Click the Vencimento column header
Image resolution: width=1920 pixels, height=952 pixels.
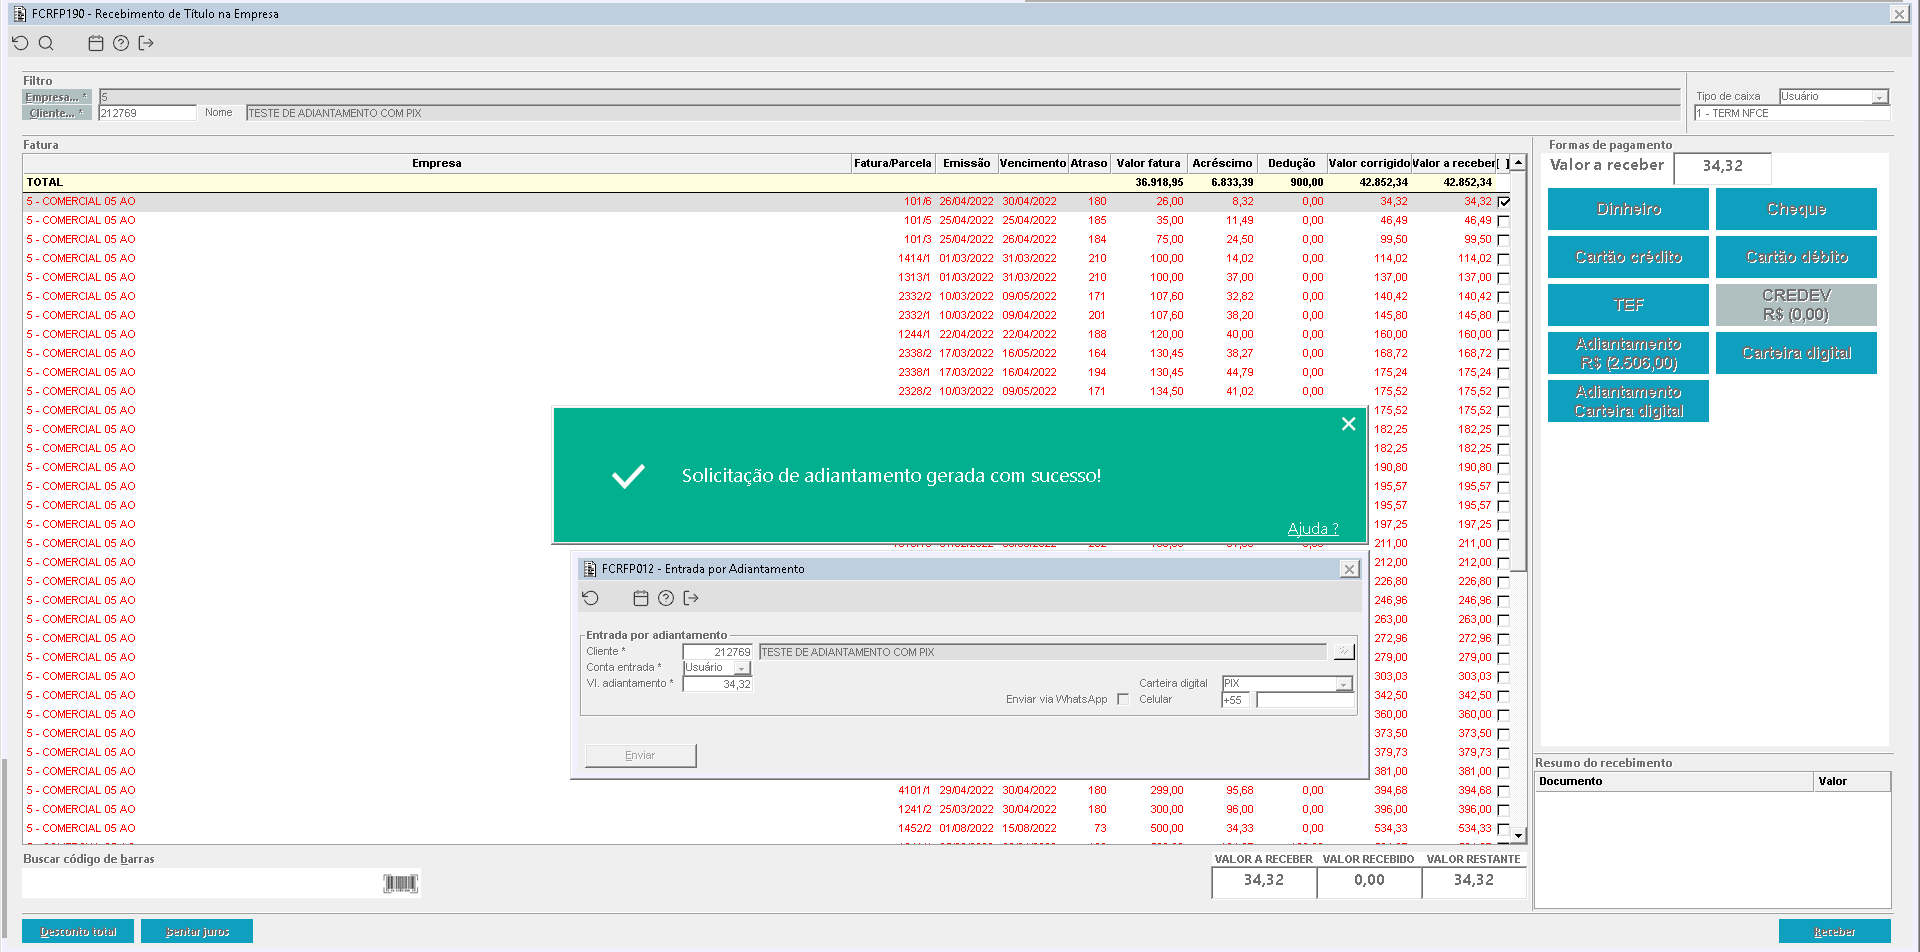(x=1033, y=163)
